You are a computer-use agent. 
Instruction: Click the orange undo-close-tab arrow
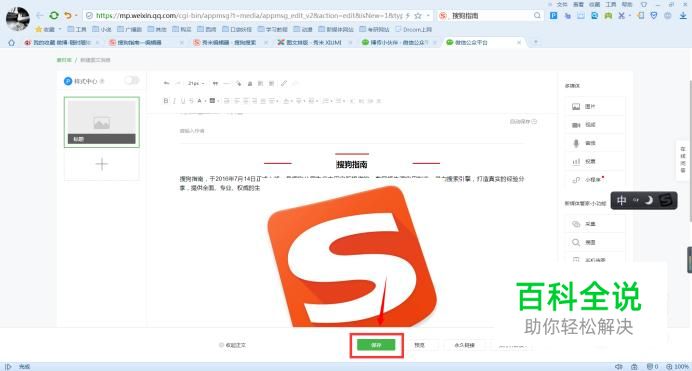68,15
